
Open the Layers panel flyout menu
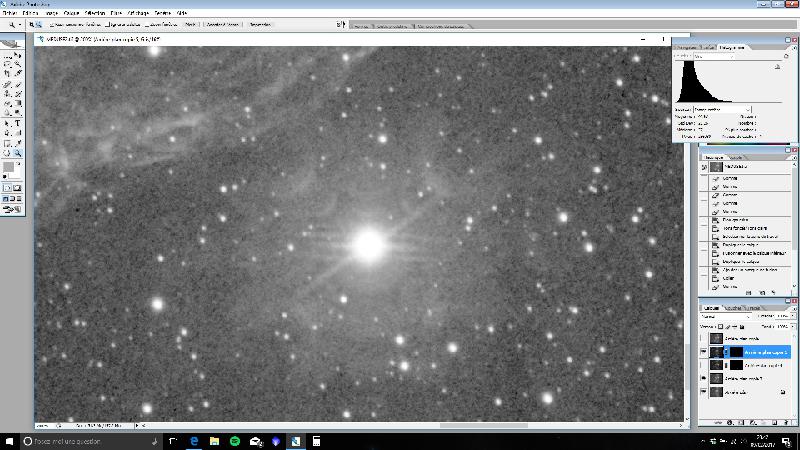coord(795,309)
